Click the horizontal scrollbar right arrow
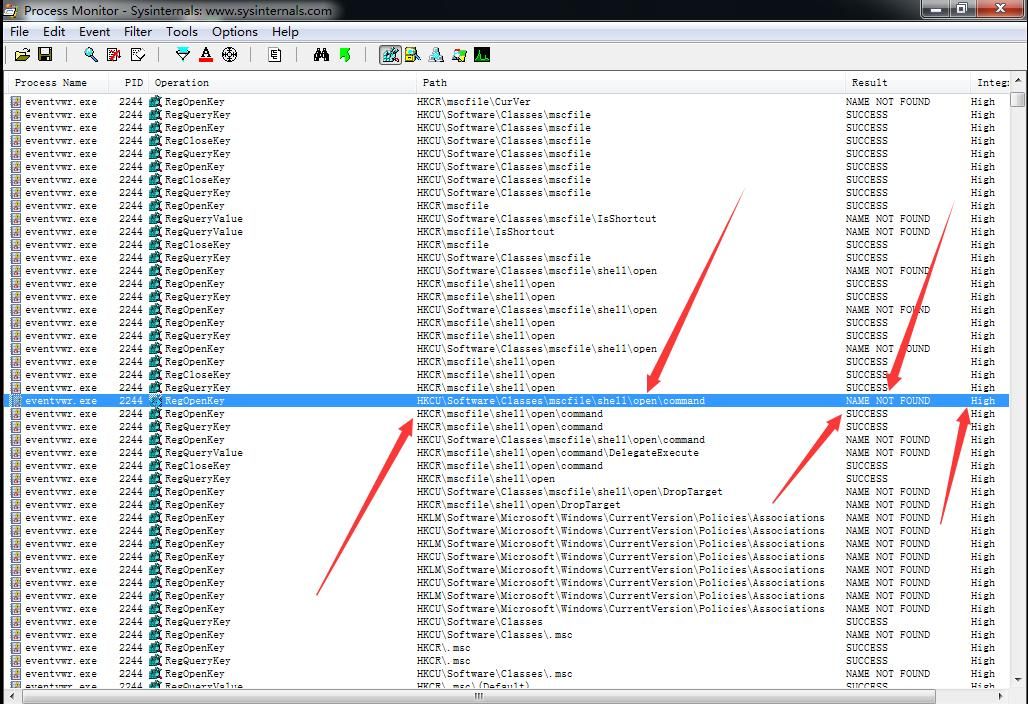The width and height of the screenshot is (1028, 704). coord(1000,695)
